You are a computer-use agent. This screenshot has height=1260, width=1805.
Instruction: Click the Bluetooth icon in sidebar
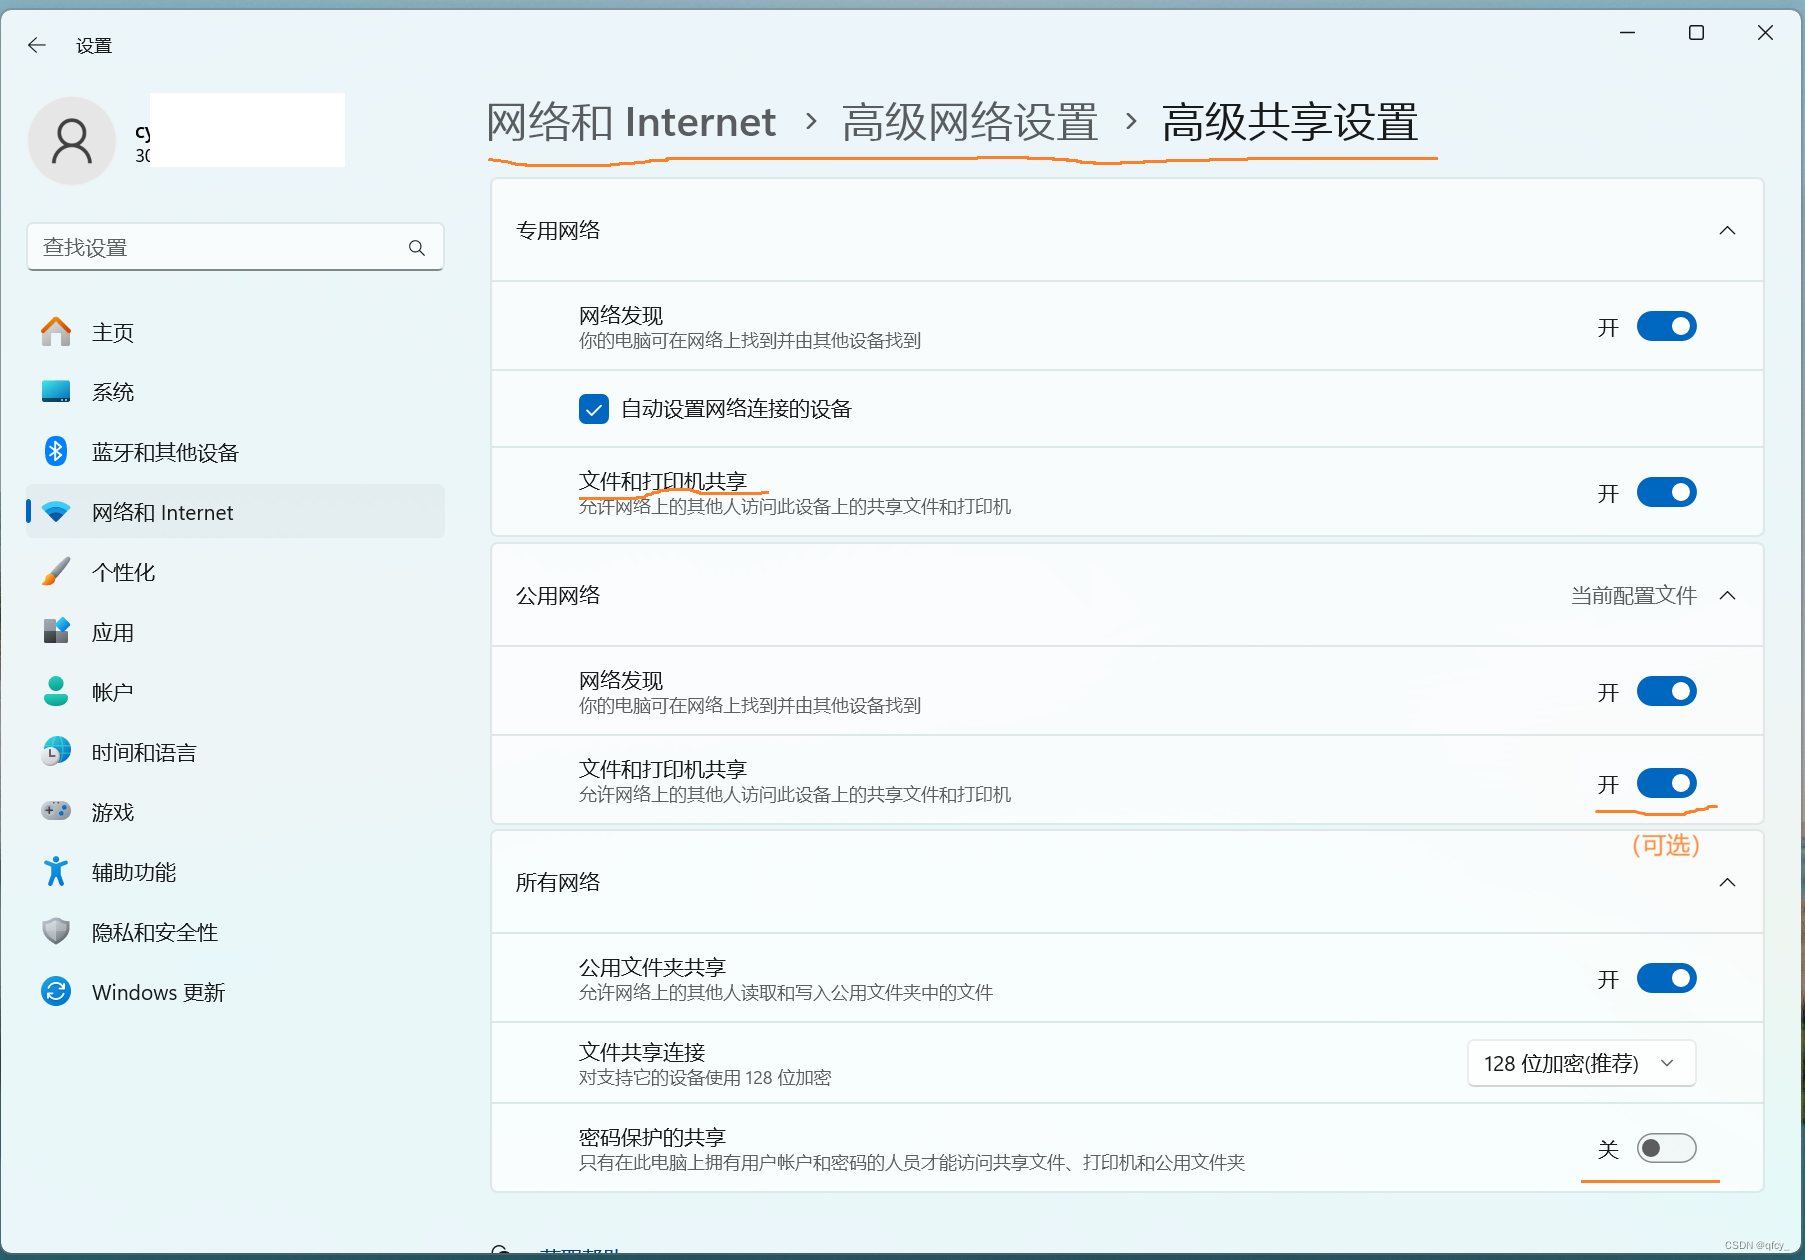[x=56, y=452]
